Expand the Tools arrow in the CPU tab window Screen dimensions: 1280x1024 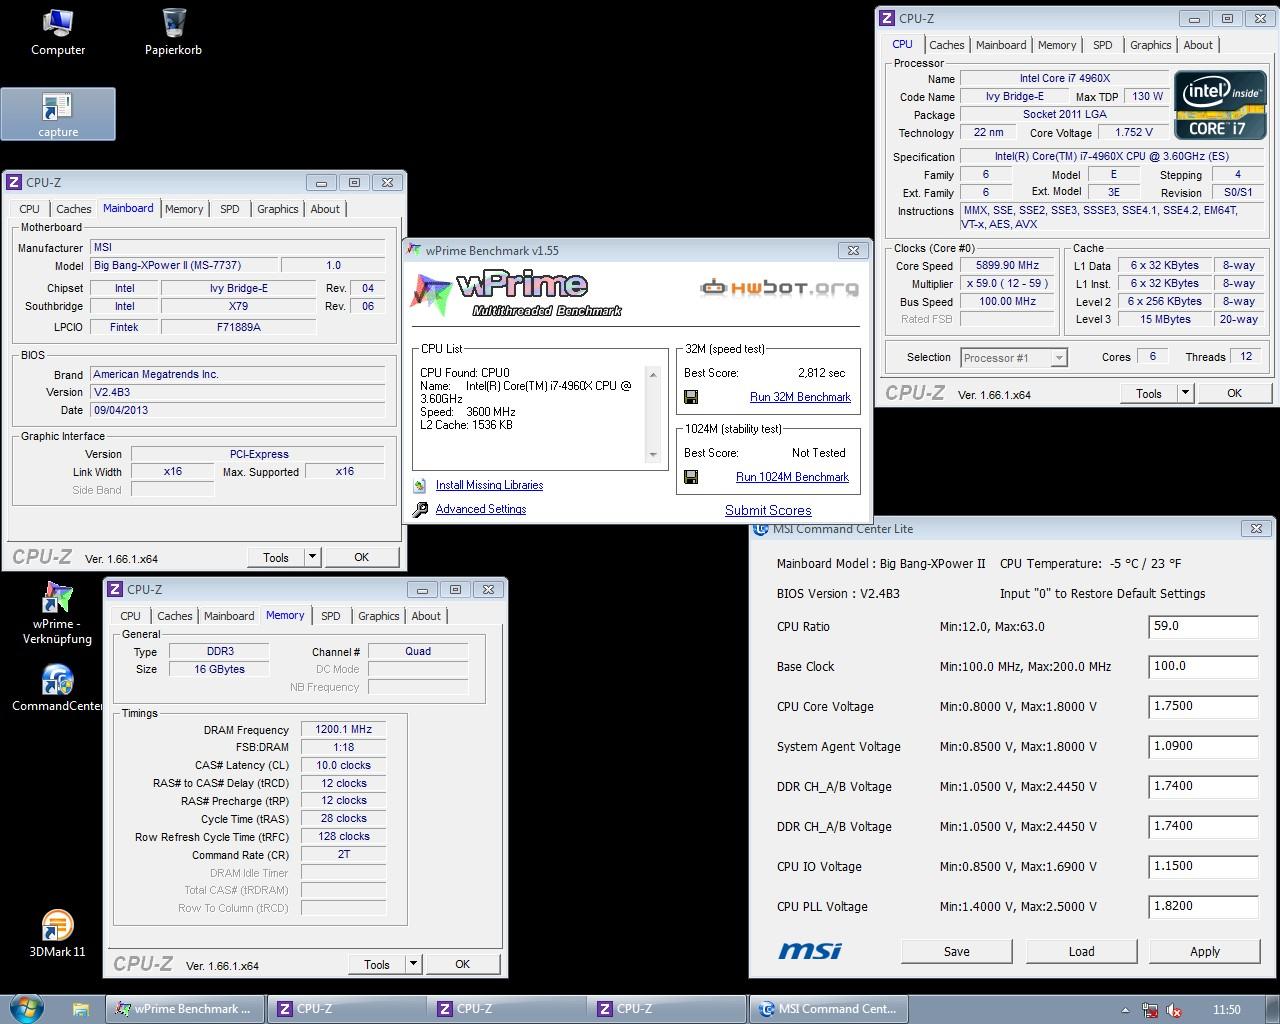1185,393
